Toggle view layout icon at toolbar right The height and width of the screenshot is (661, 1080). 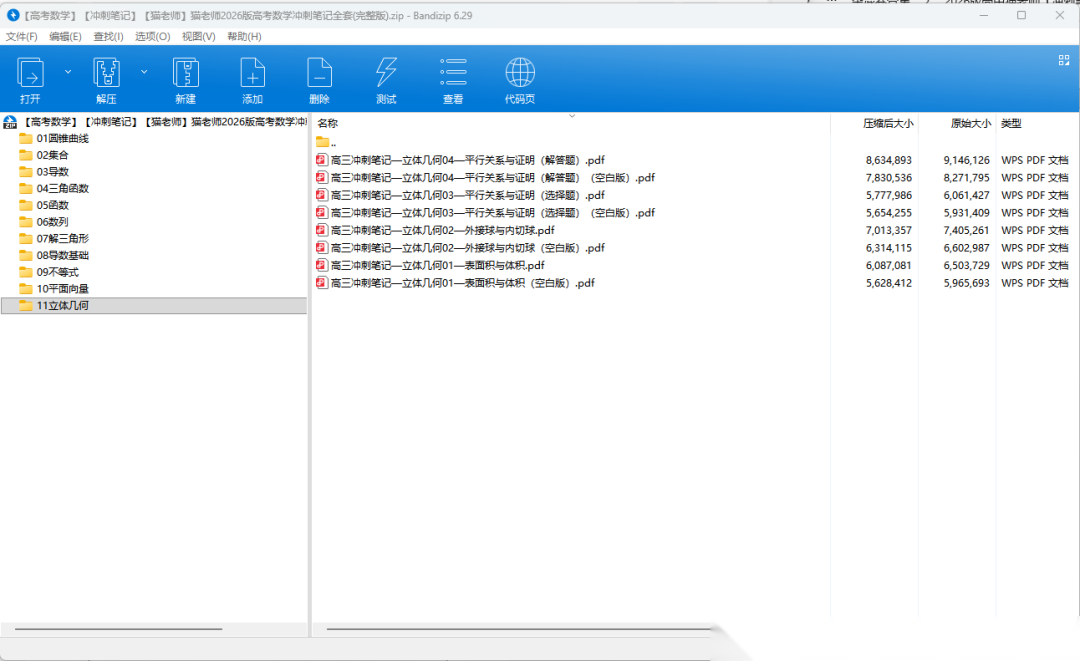pos(1064,61)
